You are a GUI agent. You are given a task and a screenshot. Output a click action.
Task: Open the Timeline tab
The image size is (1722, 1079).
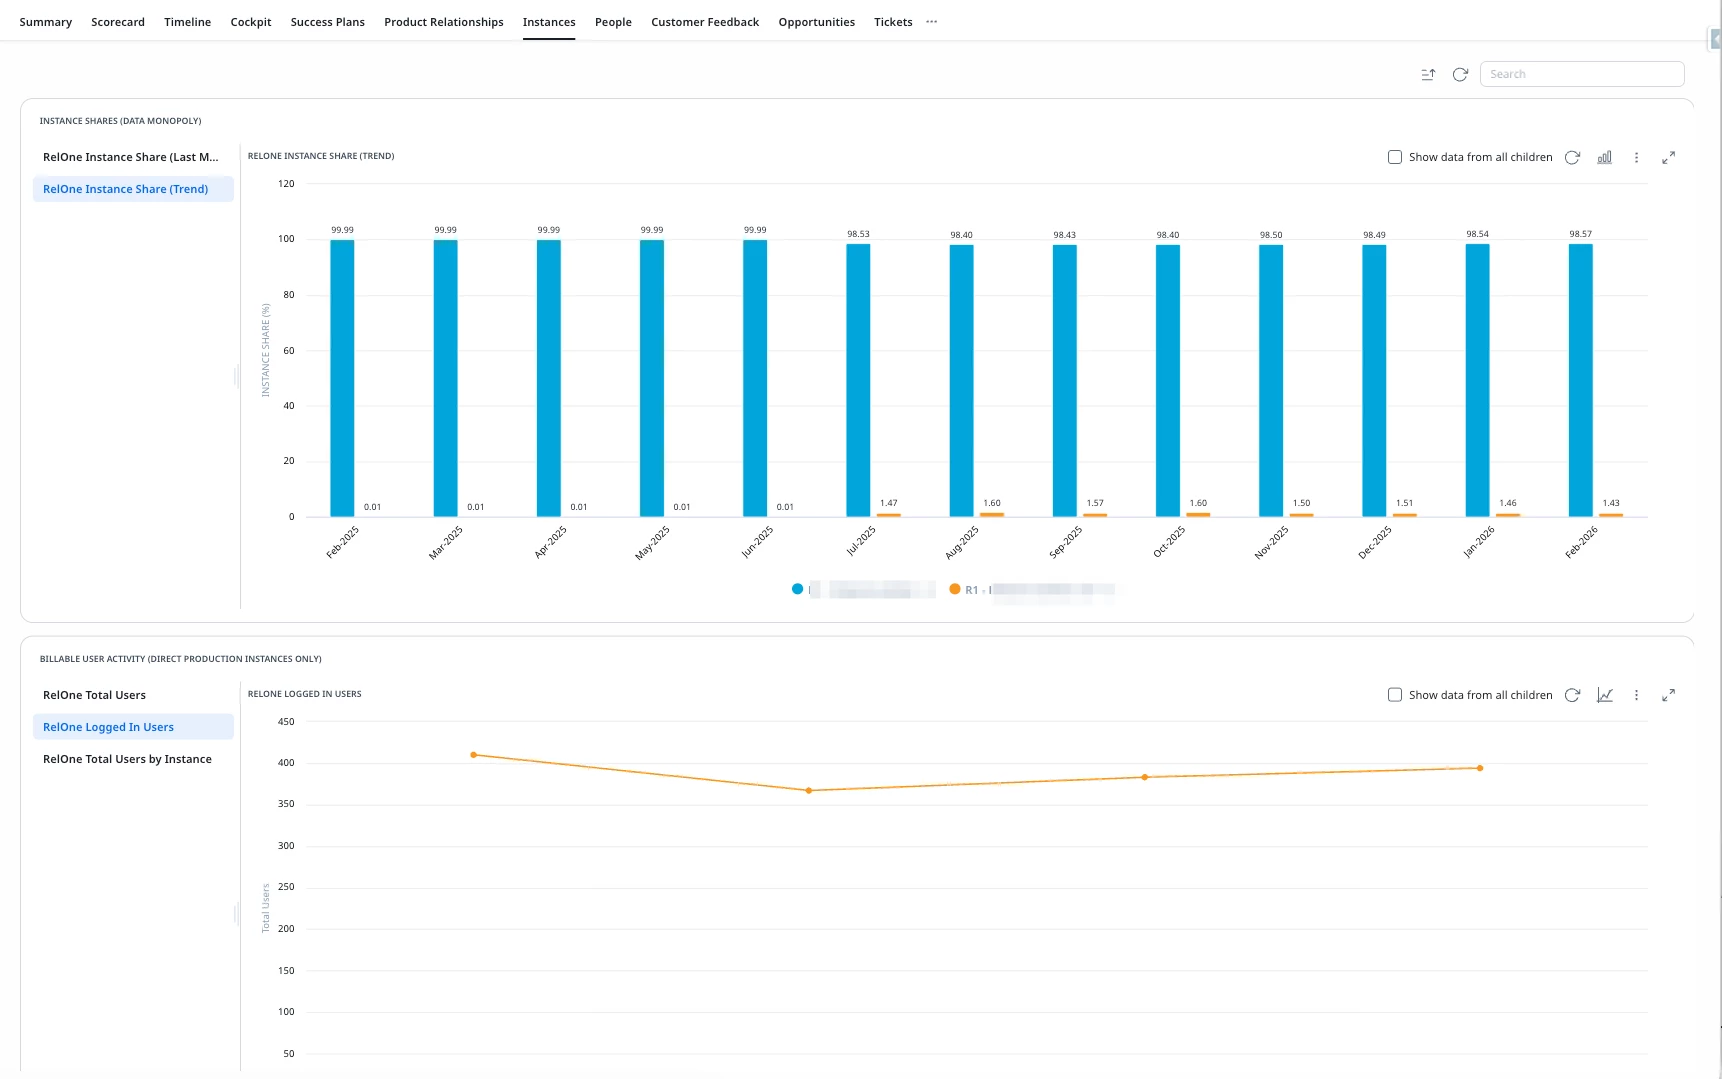tap(187, 22)
